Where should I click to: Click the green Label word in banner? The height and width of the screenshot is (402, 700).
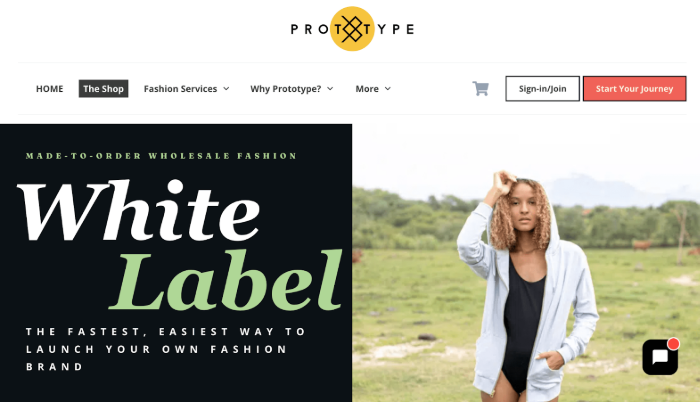pos(226,280)
